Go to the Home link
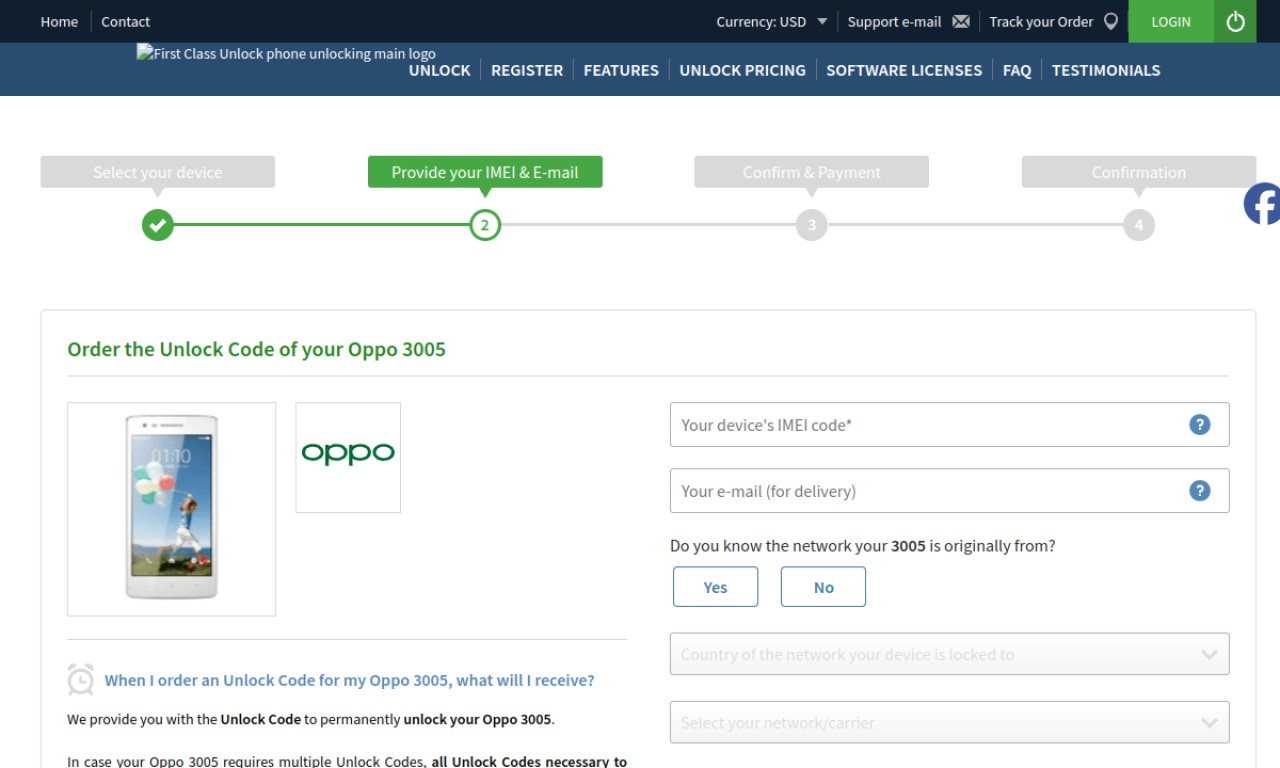 click(59, 21)
